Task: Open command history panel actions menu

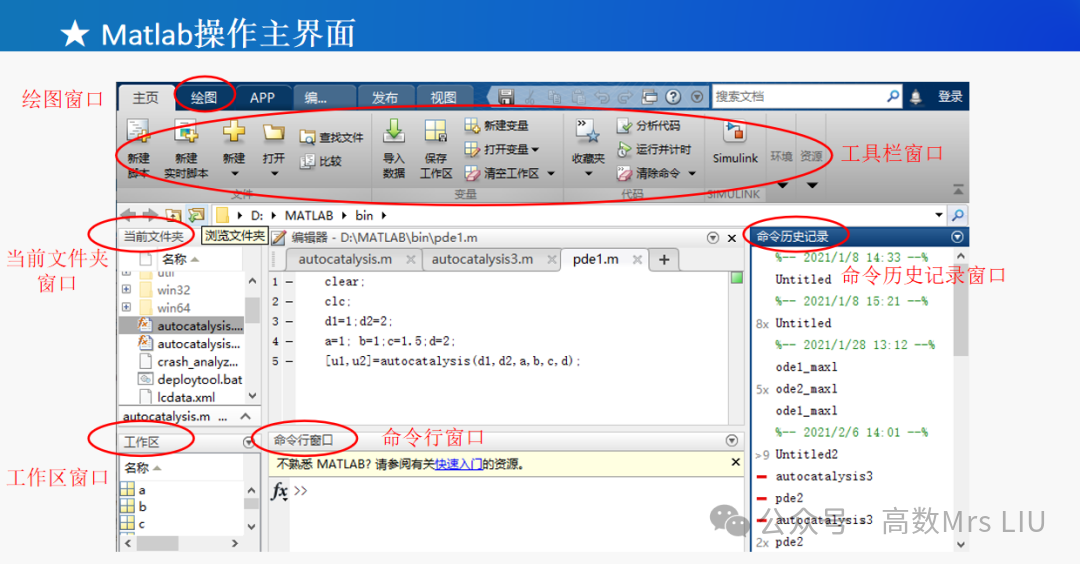Action: click(957, 237)
